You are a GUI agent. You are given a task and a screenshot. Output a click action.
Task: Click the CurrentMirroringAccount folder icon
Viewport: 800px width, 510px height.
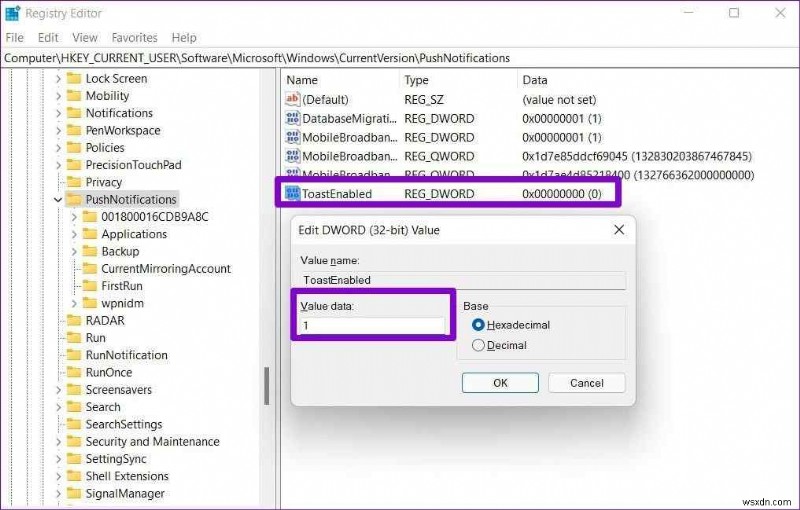pos(90,269)
